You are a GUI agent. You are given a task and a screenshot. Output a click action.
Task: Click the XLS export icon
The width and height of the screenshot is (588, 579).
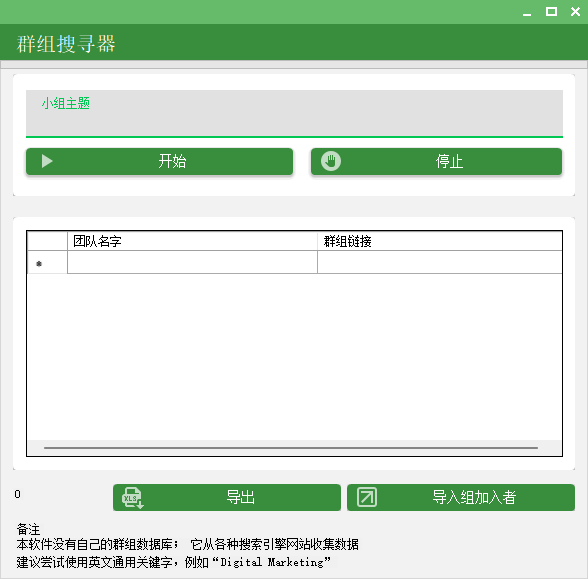click(132, 498)
